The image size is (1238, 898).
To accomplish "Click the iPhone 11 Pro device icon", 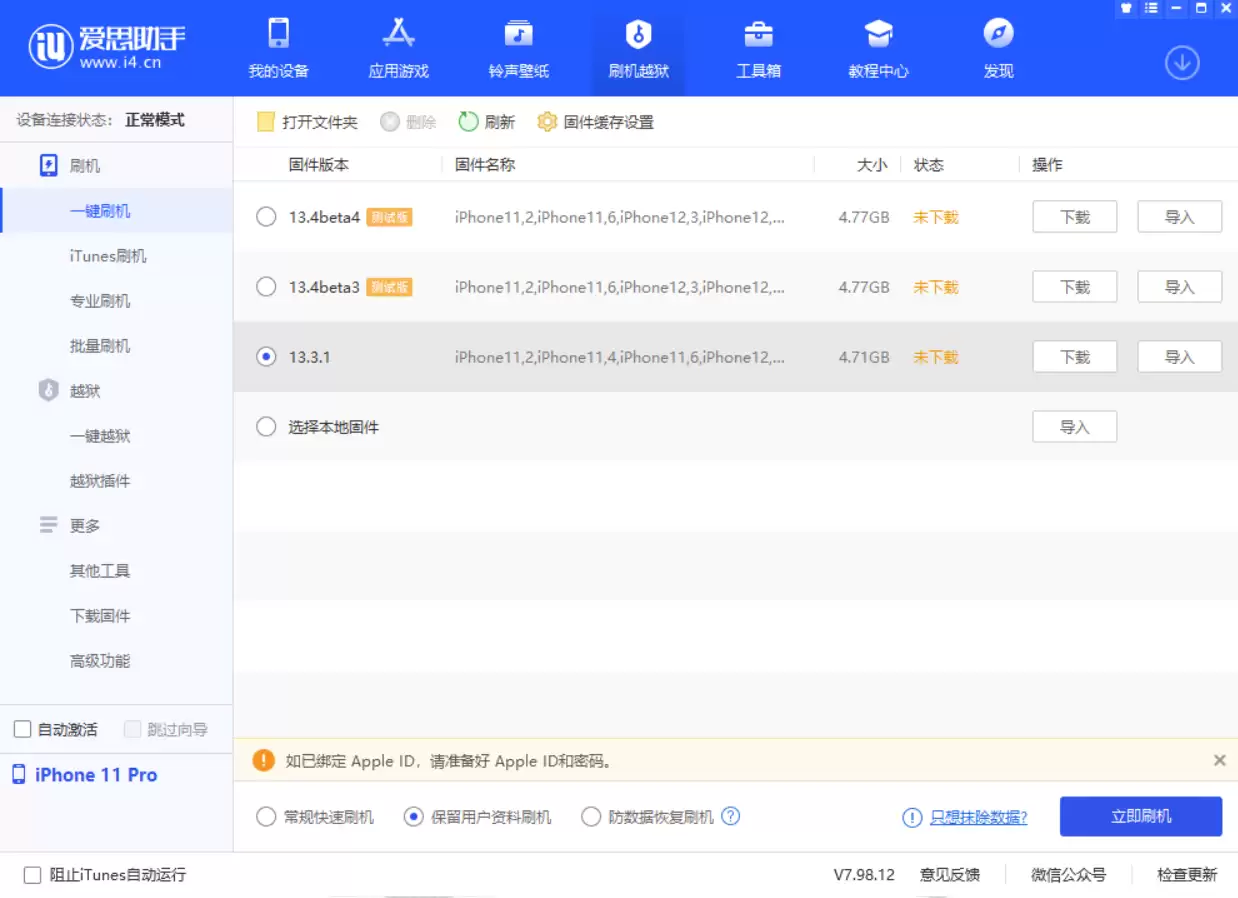I will coord(19,775).
